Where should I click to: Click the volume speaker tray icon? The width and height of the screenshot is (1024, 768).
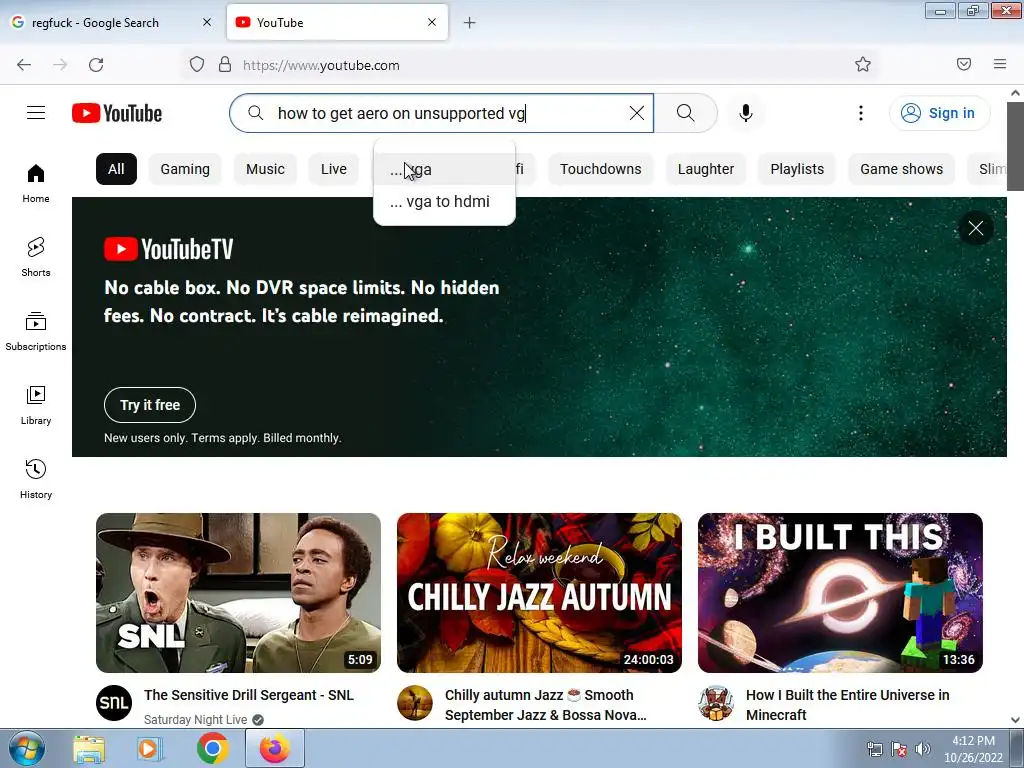pos(923,749)
